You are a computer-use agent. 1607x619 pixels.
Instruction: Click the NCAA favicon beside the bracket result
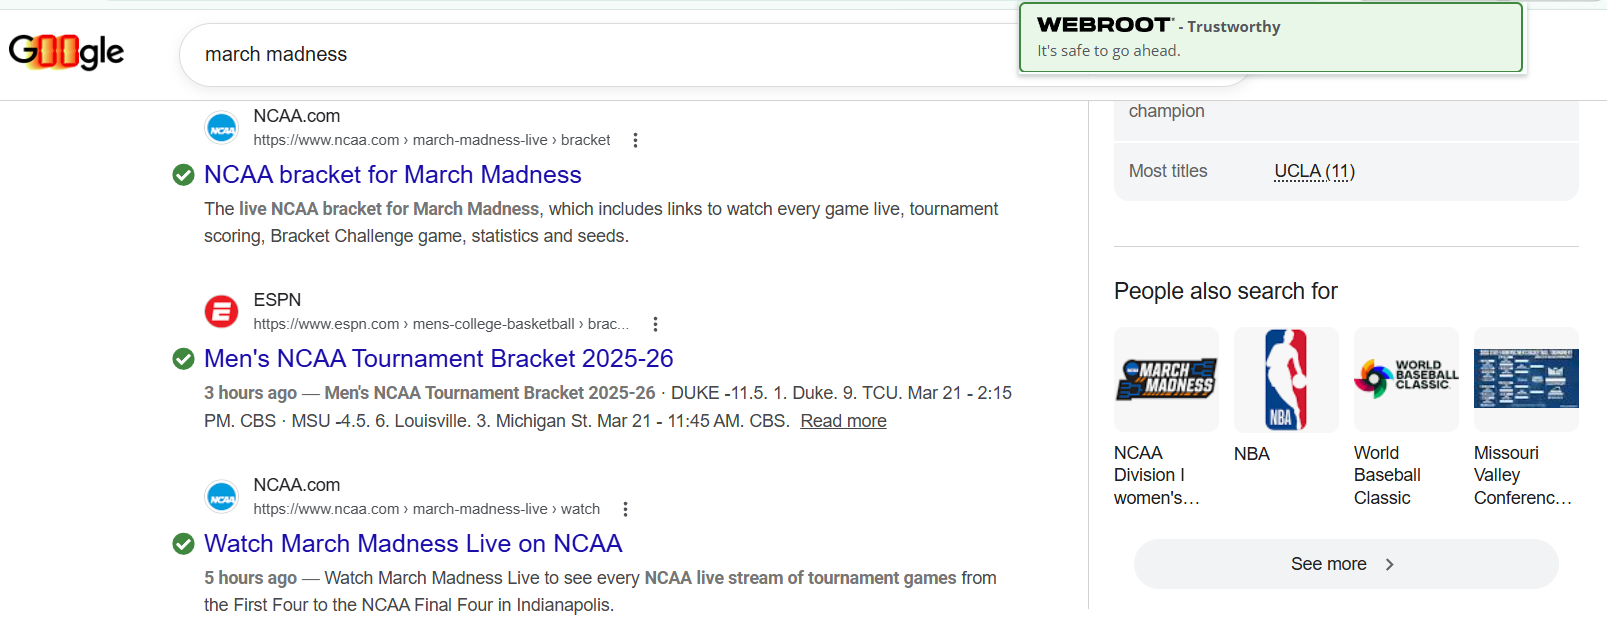click(x=222, y=129)
